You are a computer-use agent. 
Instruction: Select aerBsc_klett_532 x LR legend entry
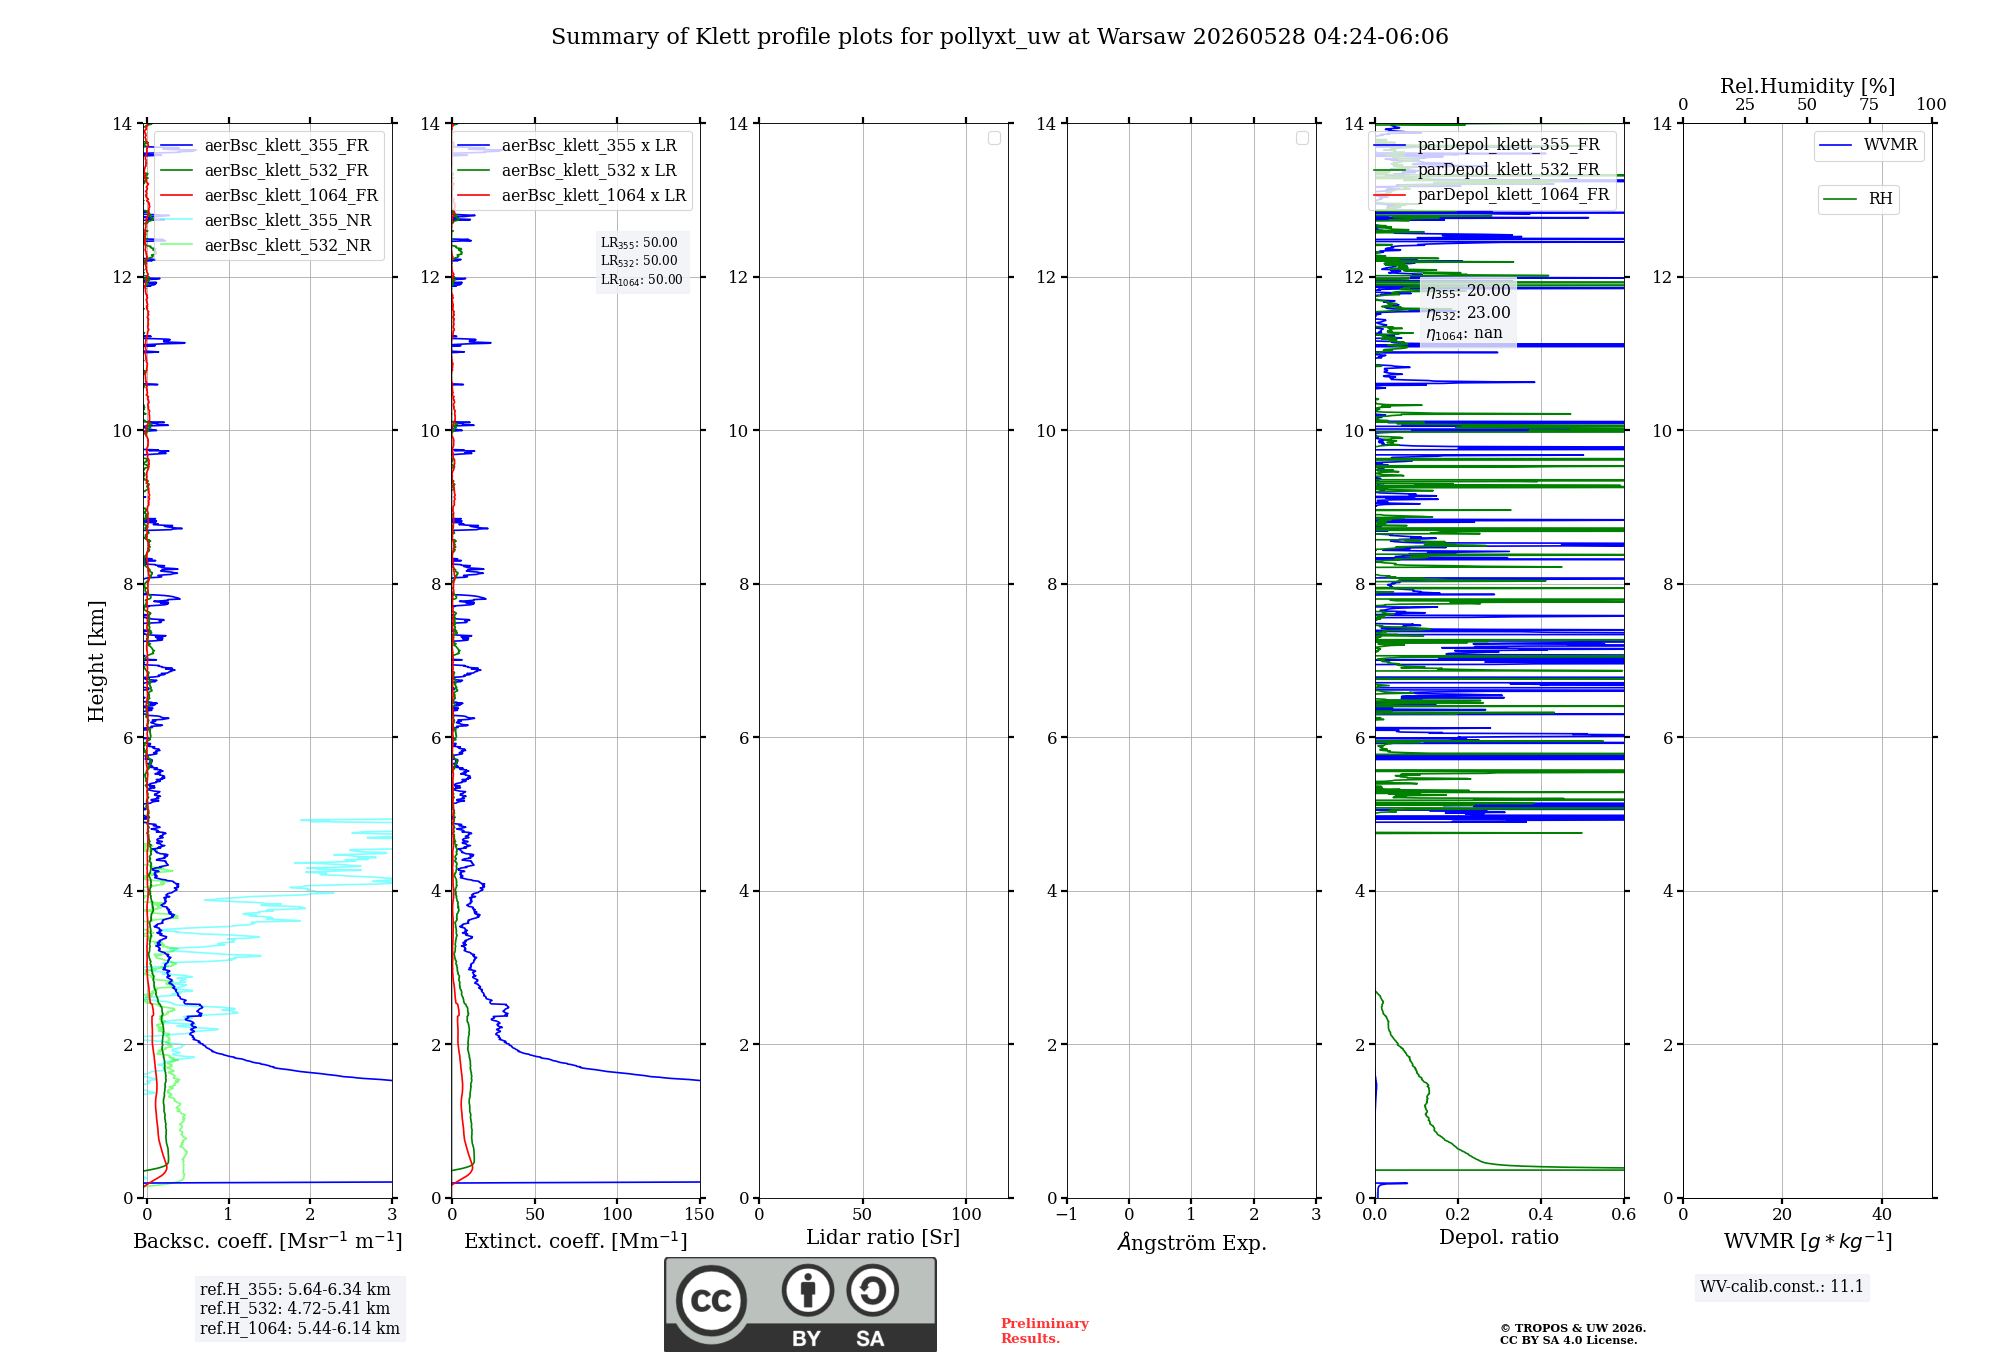click(568, 170)
